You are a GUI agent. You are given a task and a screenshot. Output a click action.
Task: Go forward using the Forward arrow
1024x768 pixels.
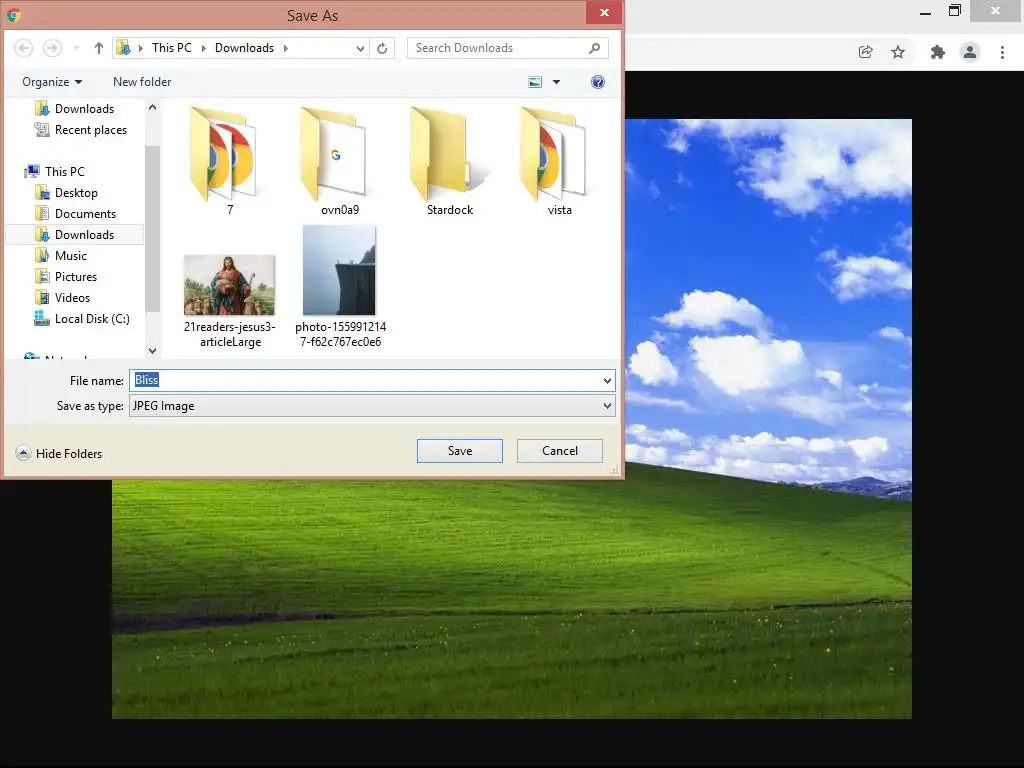click(x=52, y=48)
